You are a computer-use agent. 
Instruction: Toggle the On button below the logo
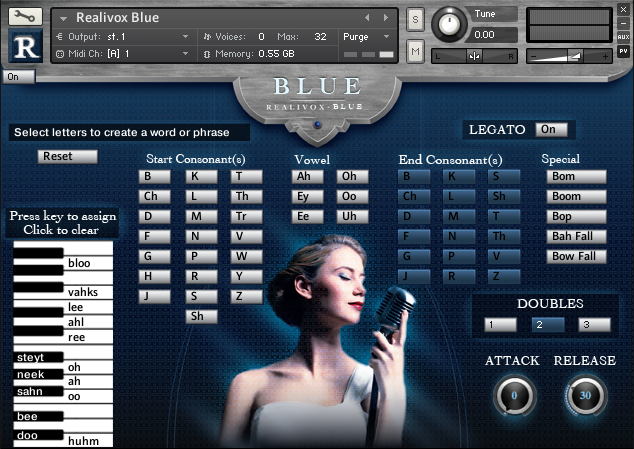[x=19, y=76]
